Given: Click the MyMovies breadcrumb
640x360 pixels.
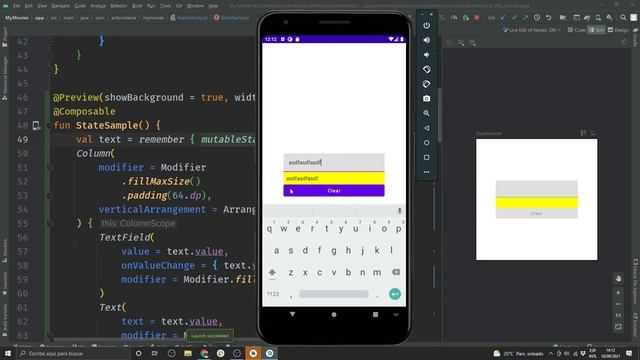Looking at the screenshot, I should pyautogui.click(x=17, y=18).
